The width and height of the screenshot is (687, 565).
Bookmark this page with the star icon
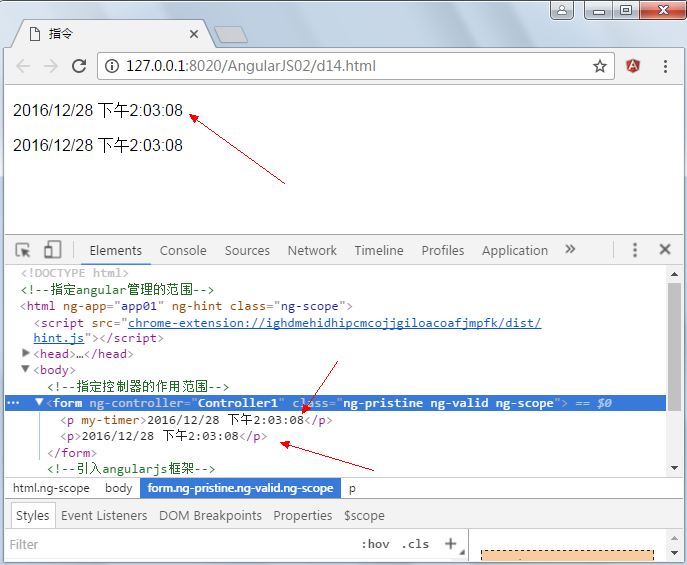coord(600,66)
